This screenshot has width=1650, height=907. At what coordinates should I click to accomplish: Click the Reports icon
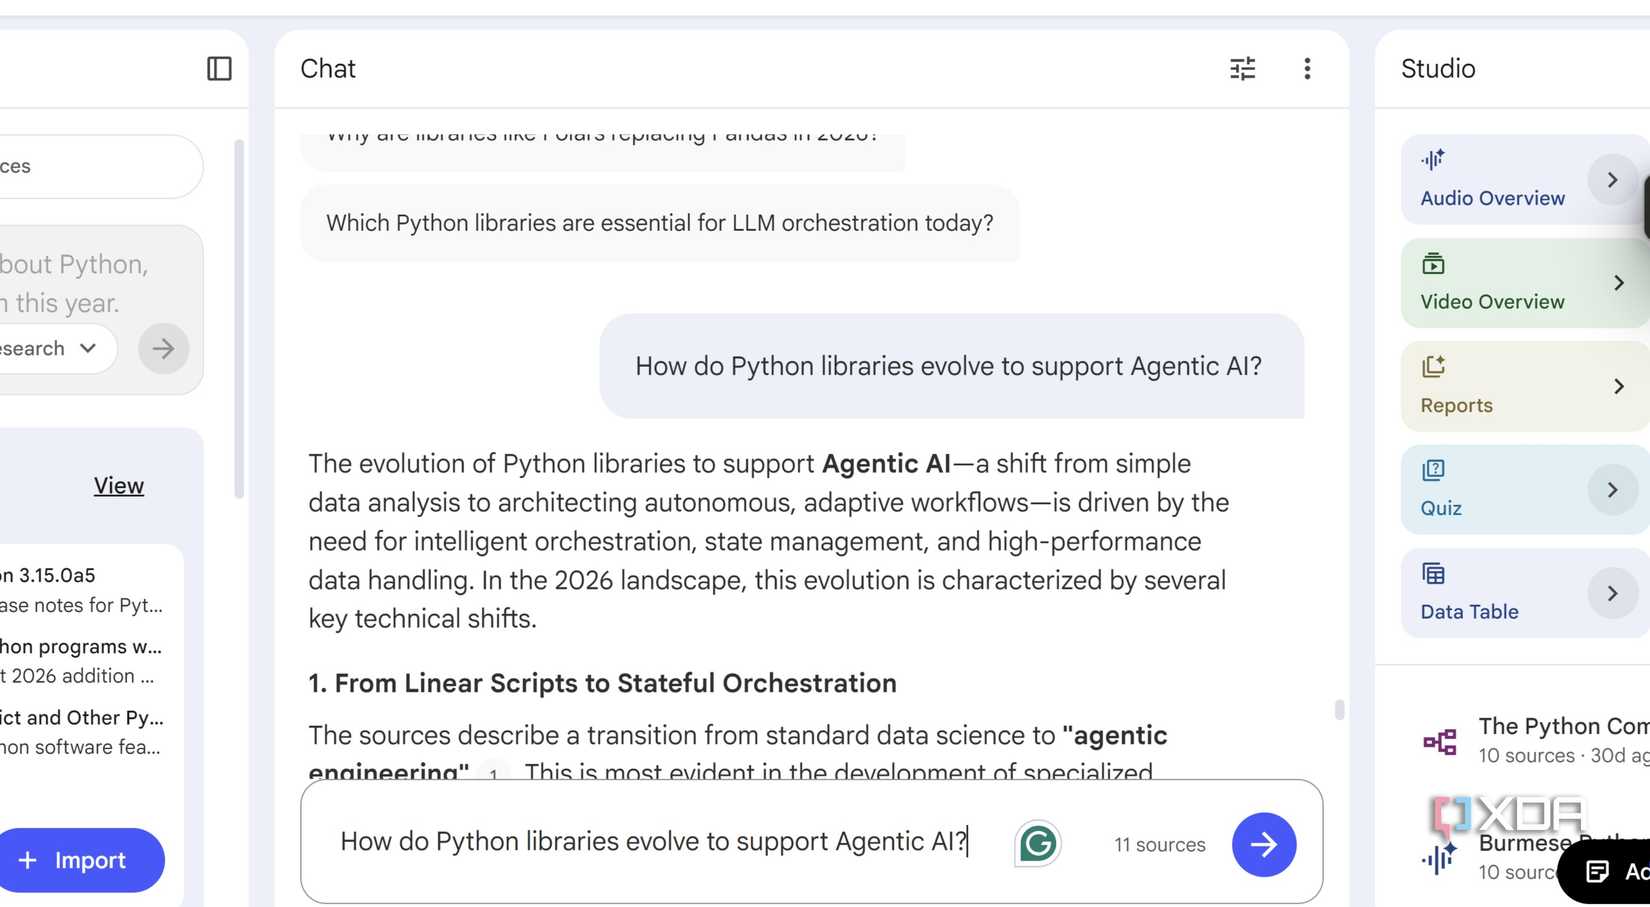point(1433,366)
